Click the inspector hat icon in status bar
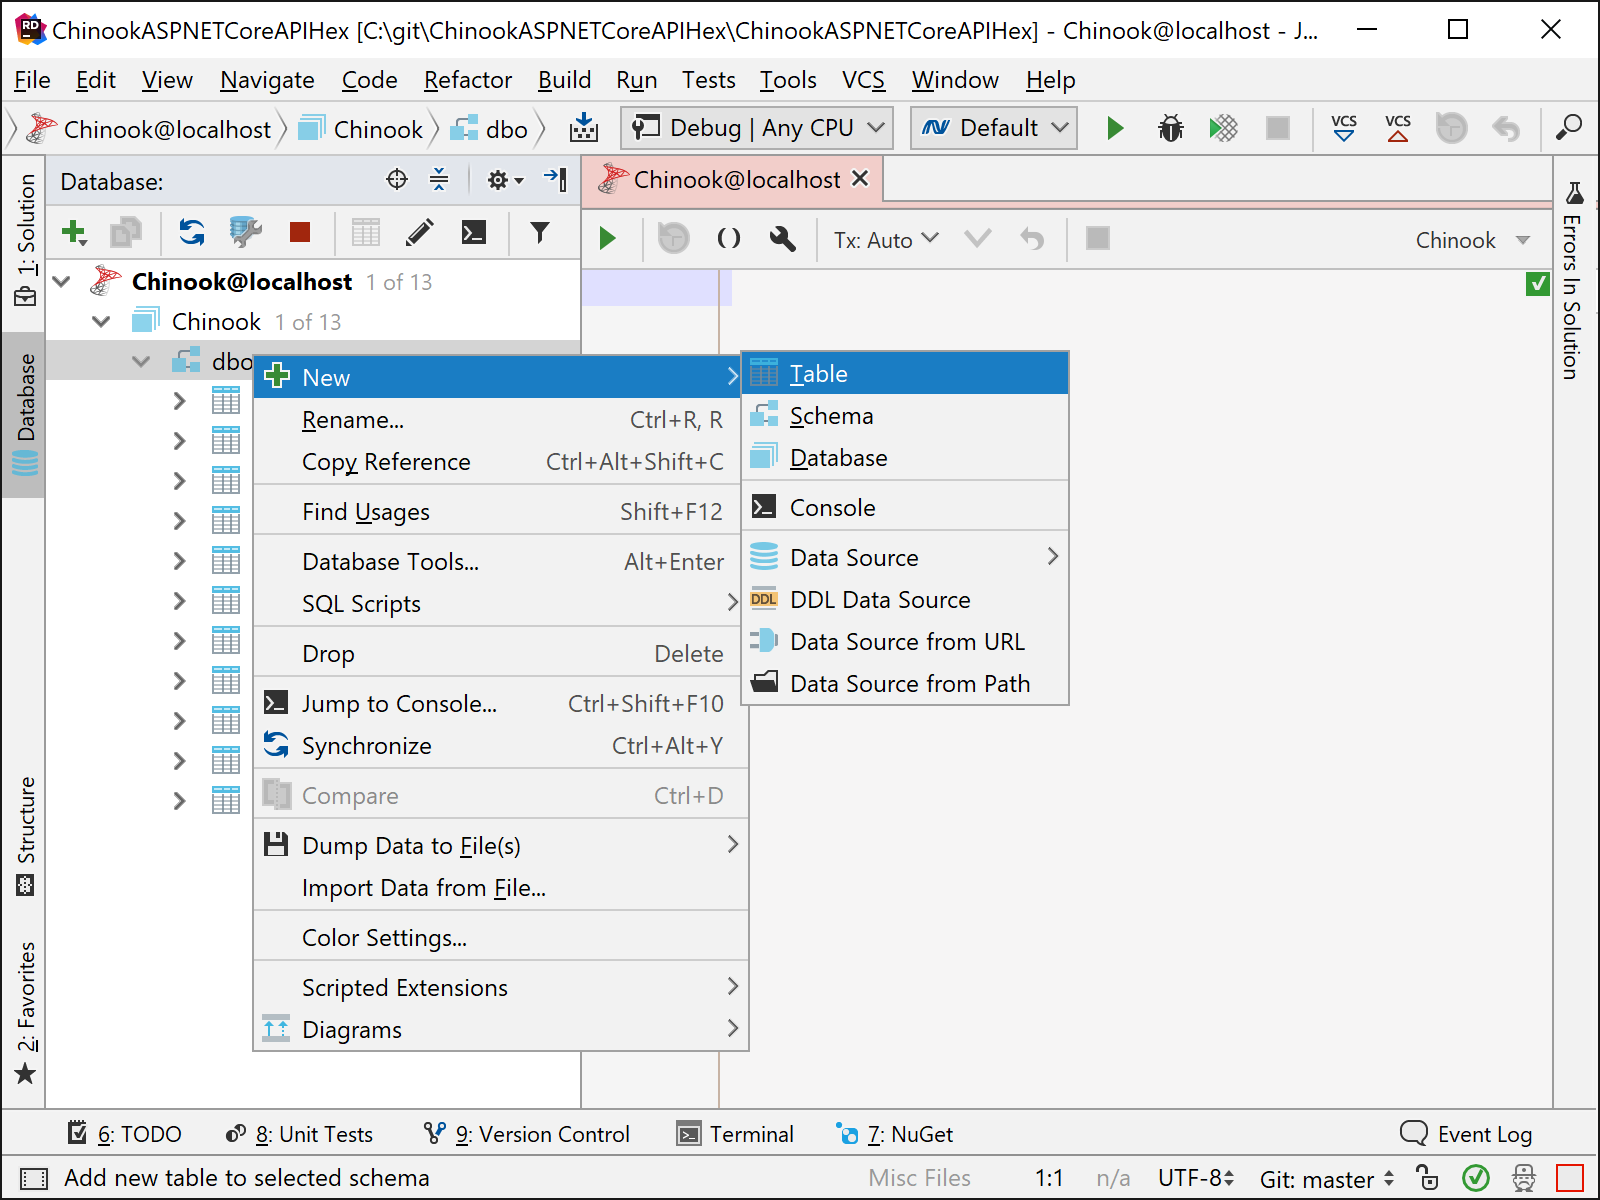Screen dimensions: 1600x1200 point(1524,1178)
